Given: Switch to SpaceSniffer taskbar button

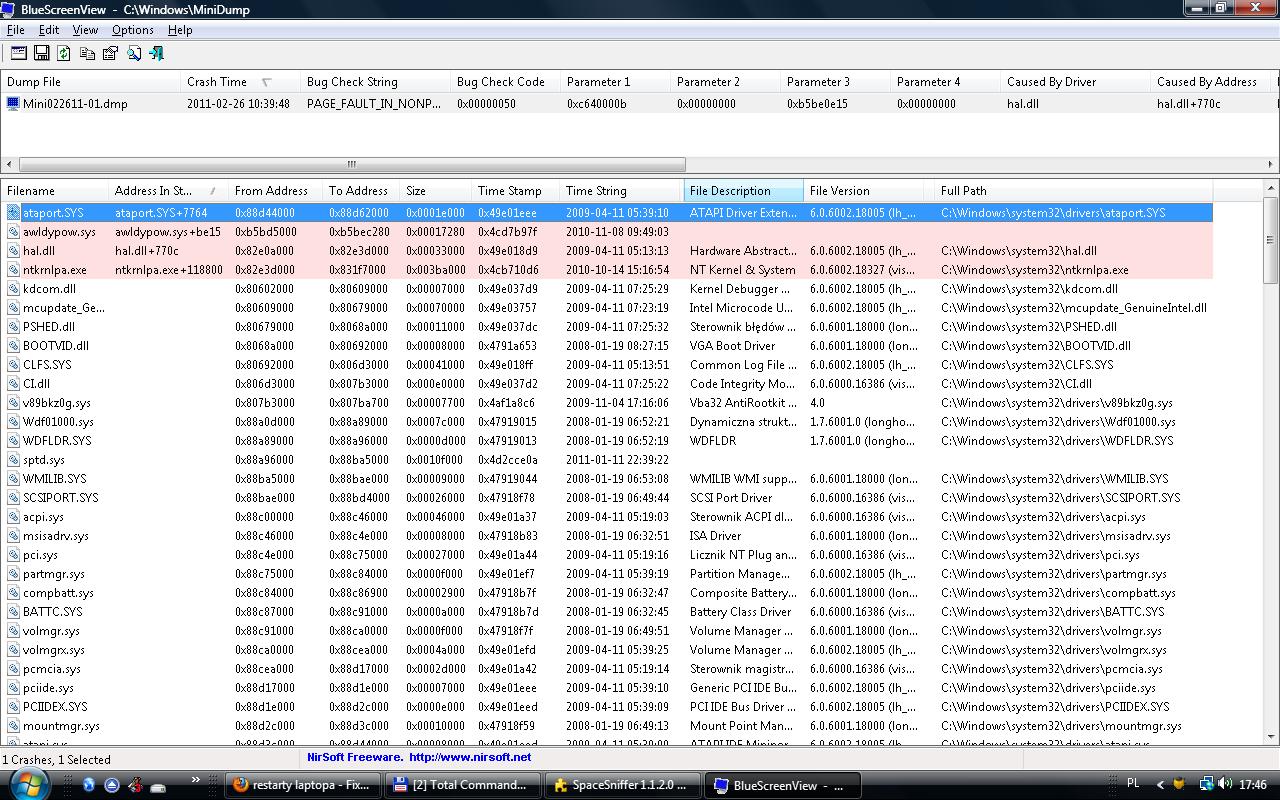Looking at the screenshot, I should click(x=623, y=785).
